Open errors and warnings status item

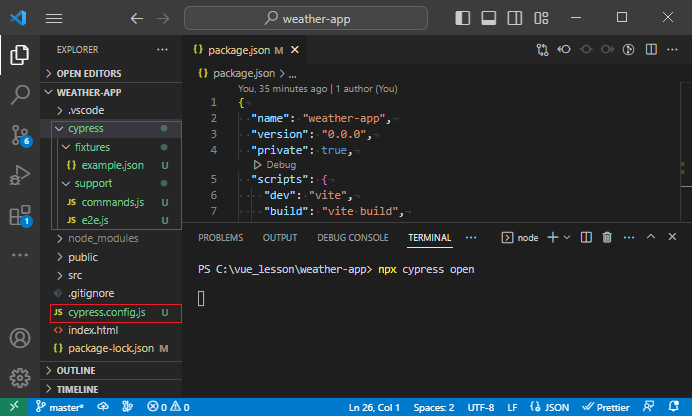[168, 407]
